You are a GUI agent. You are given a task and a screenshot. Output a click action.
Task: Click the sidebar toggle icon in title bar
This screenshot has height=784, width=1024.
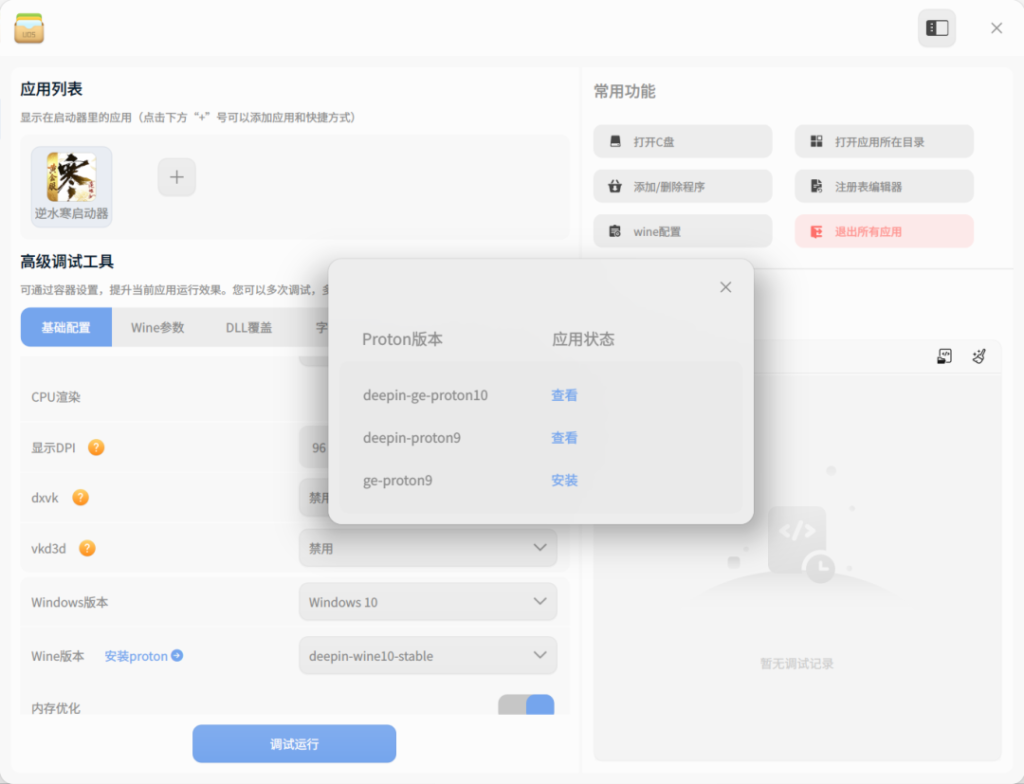[x=936, y=28]
